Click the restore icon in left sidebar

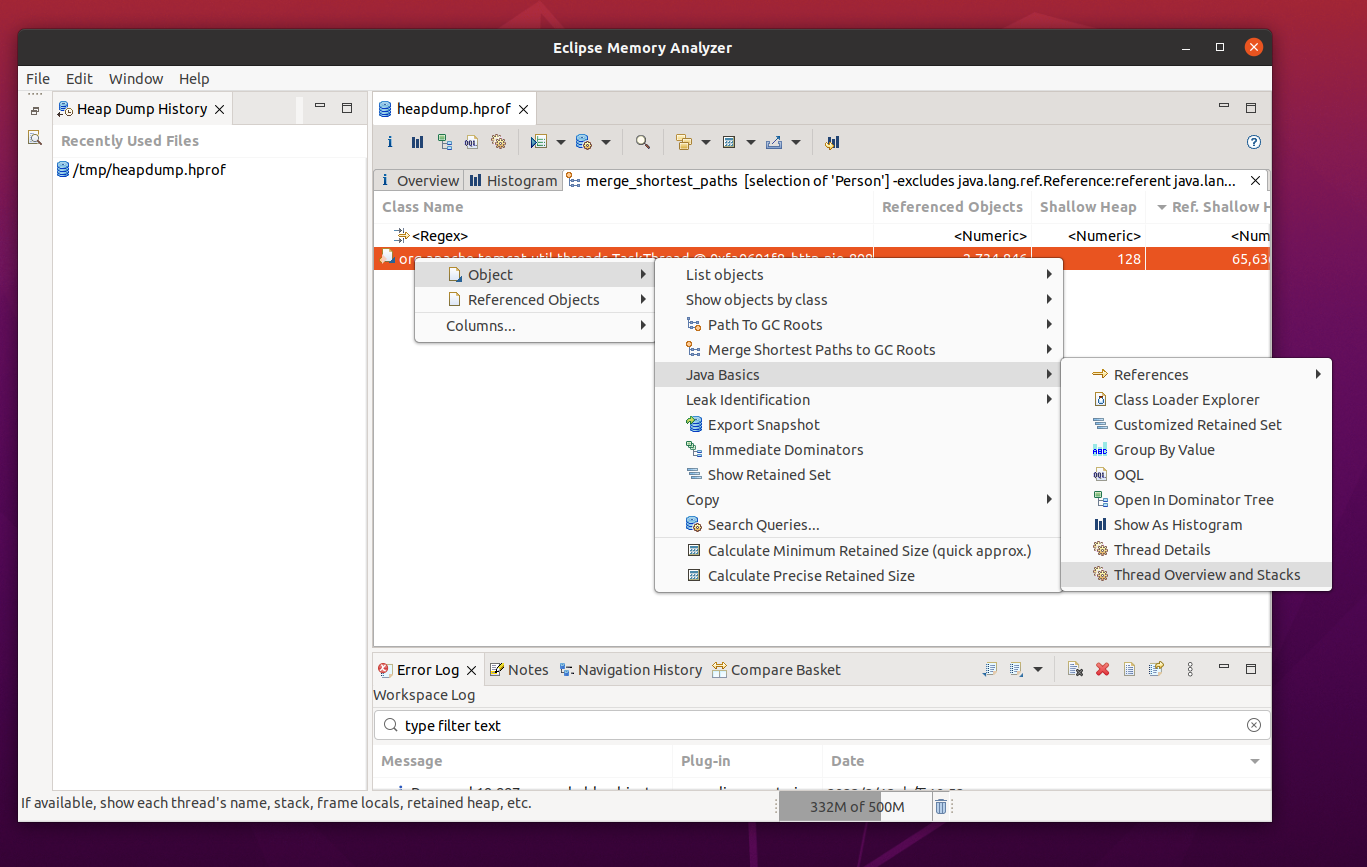34,111
